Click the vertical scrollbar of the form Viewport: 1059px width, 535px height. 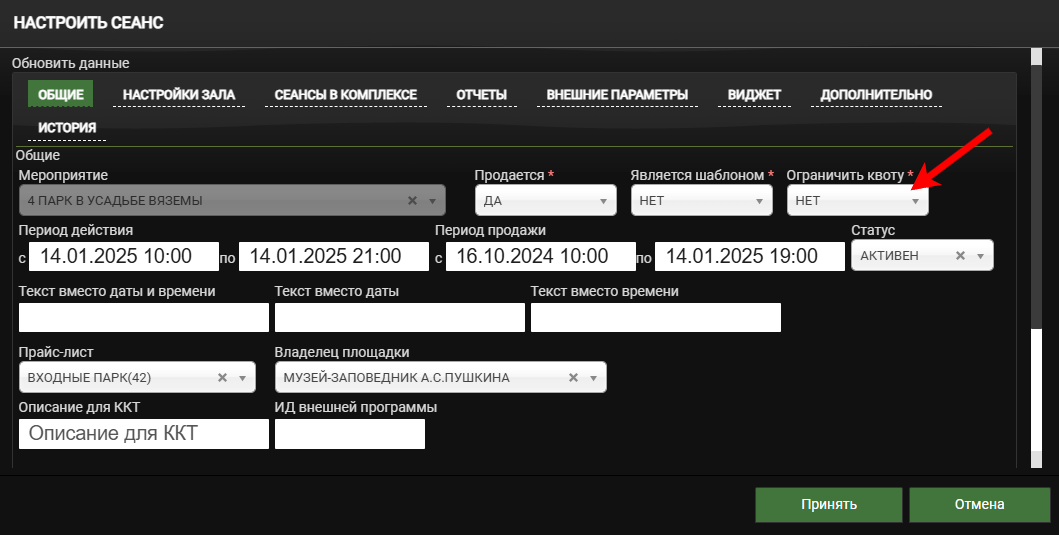(1036, 200)
